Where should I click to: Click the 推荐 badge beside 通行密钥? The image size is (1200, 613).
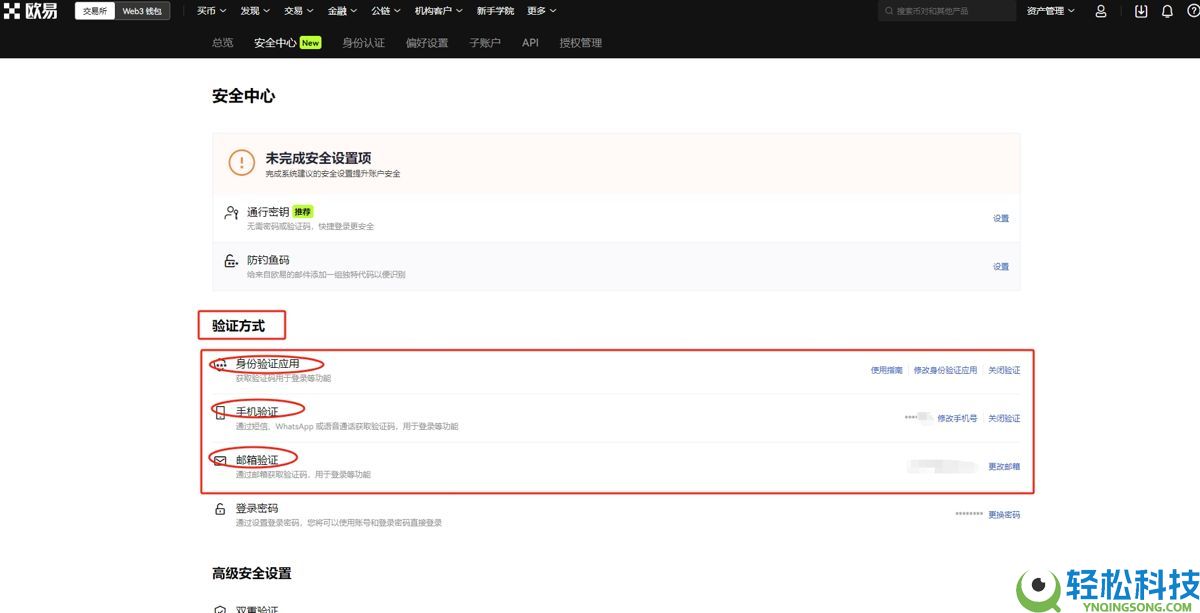[303, 212]
